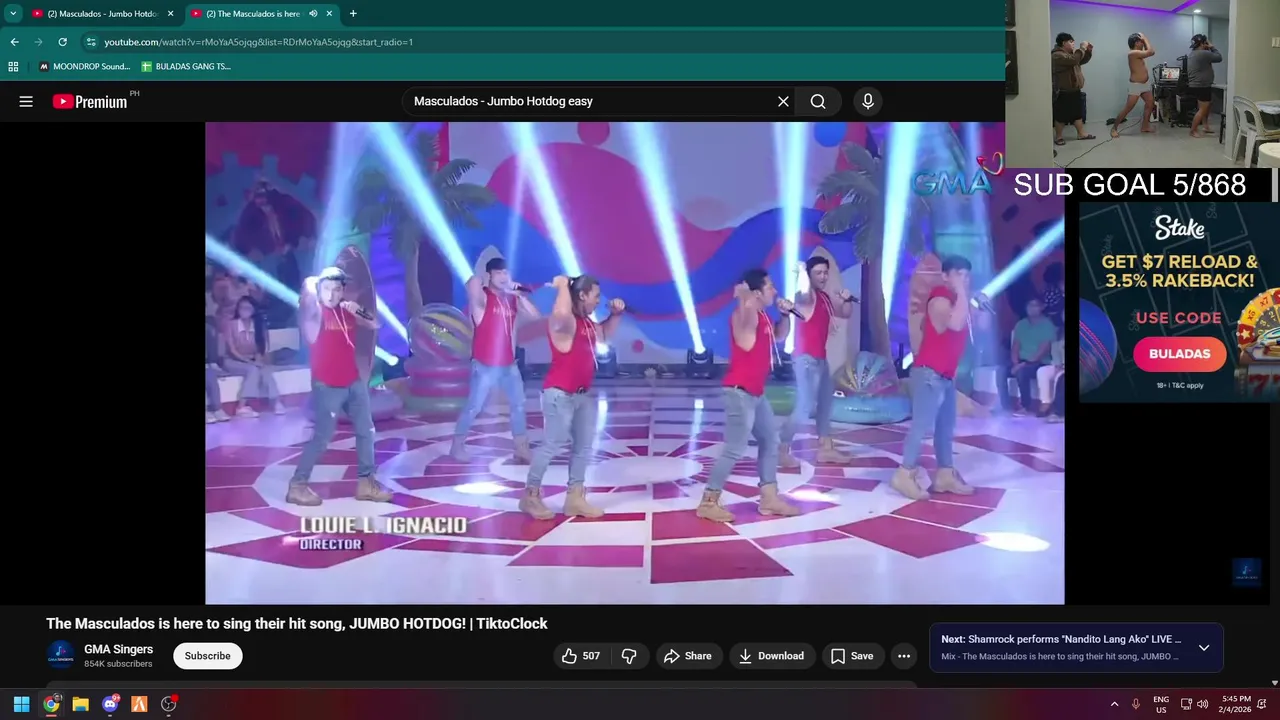
Task: Click the 854K subscribers count
Action: pos(118,664)
